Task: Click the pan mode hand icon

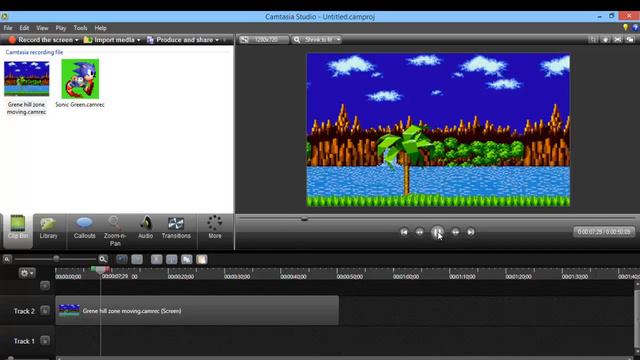Action: [605, 39]
